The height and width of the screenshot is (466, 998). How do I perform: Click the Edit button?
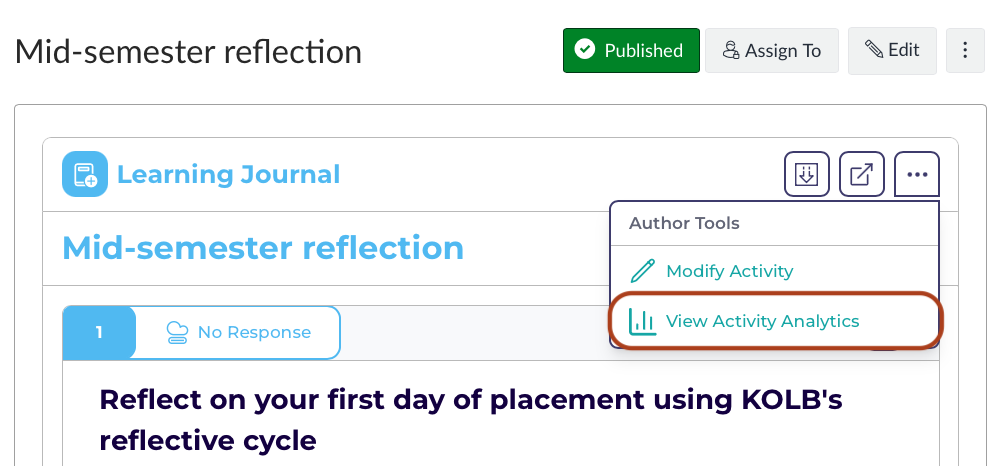[892, 50]
